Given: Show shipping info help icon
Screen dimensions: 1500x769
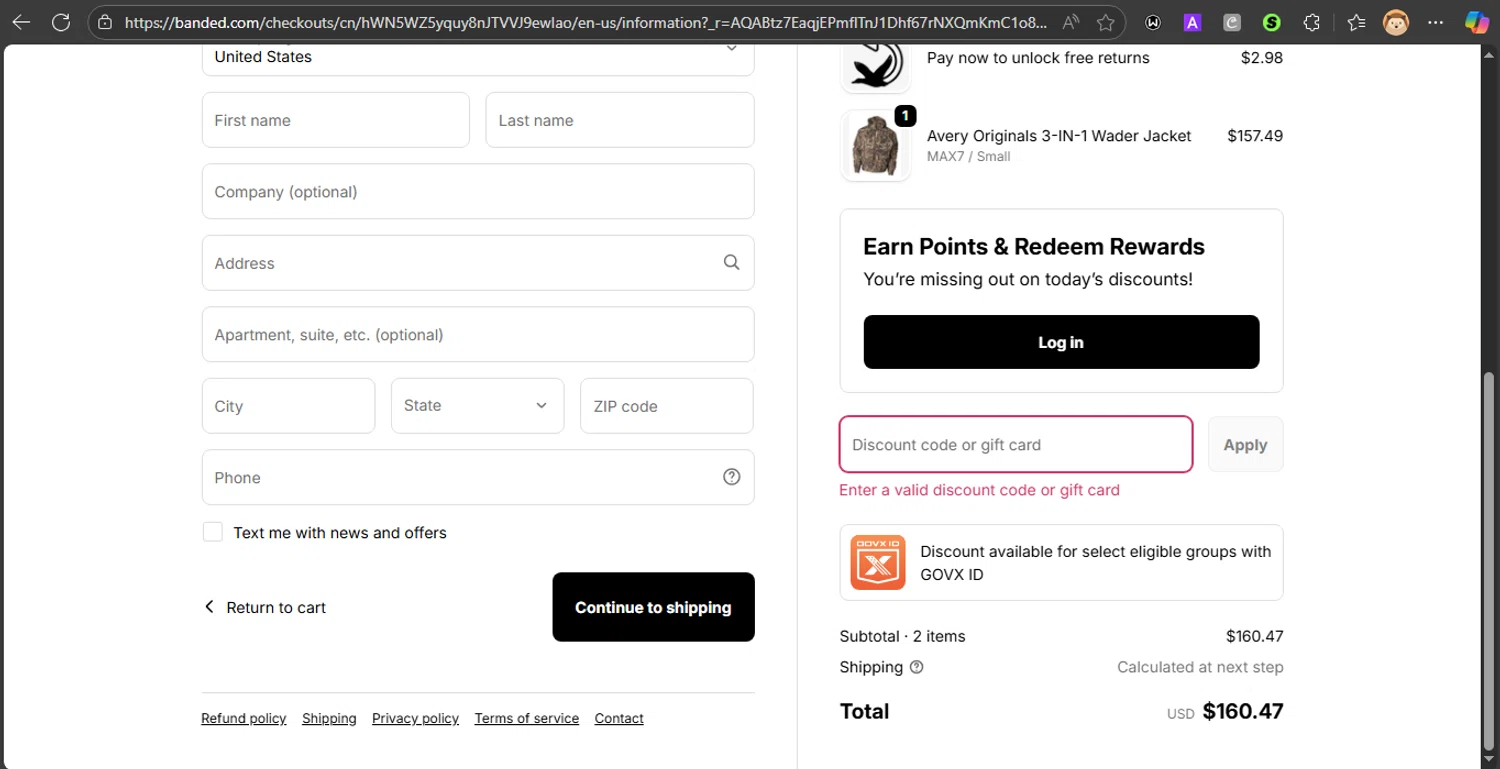Looking at the screenshot, I should [916, 667].
